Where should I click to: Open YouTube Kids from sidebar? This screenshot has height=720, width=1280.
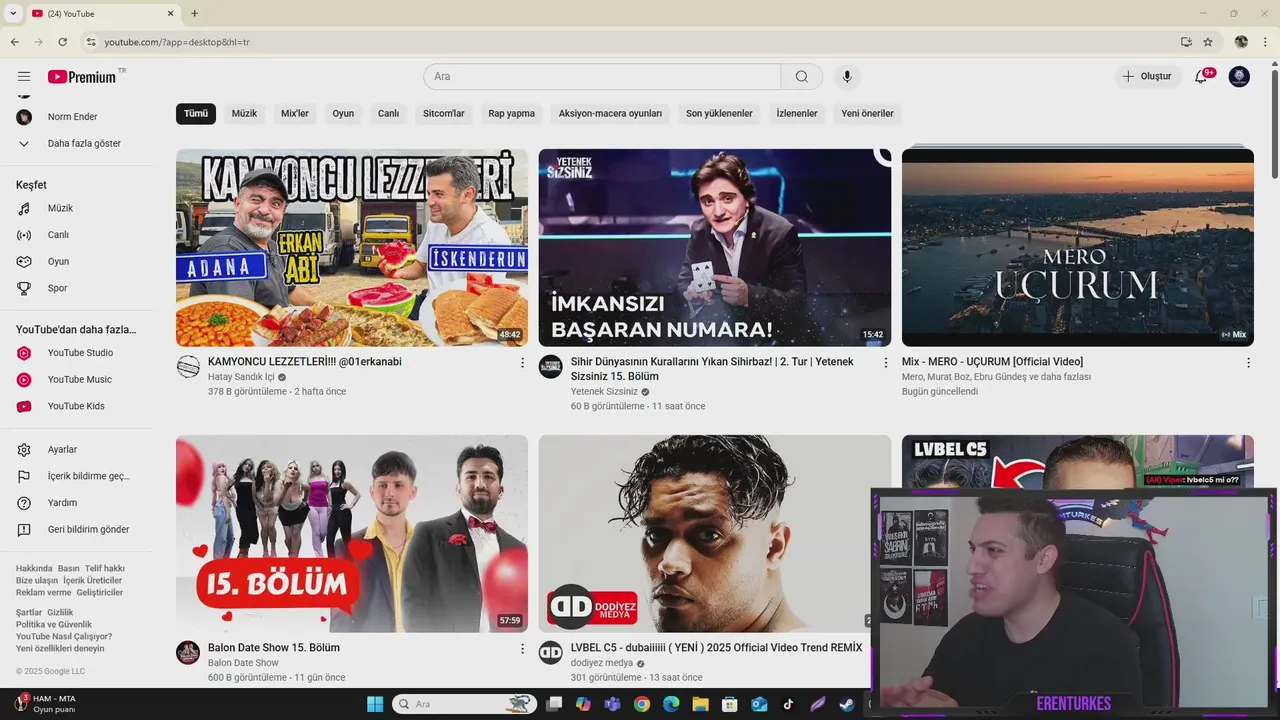click(x=76, y=406)
